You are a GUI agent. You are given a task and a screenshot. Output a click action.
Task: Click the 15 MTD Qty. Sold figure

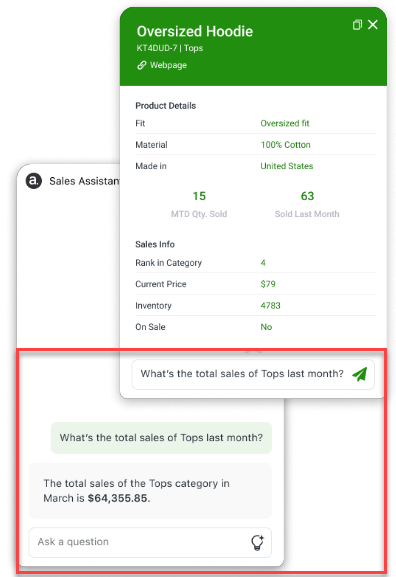pyautogui.click(x=199, y=196)
